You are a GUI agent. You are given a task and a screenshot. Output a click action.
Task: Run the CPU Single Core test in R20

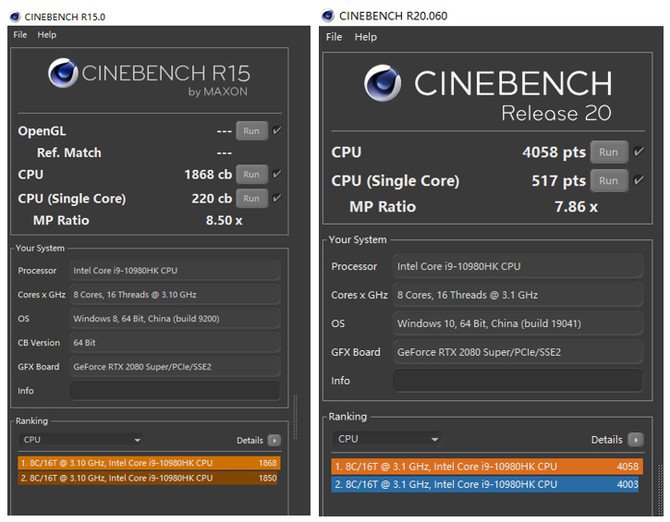pyautogui.click(x=608, y=181)
